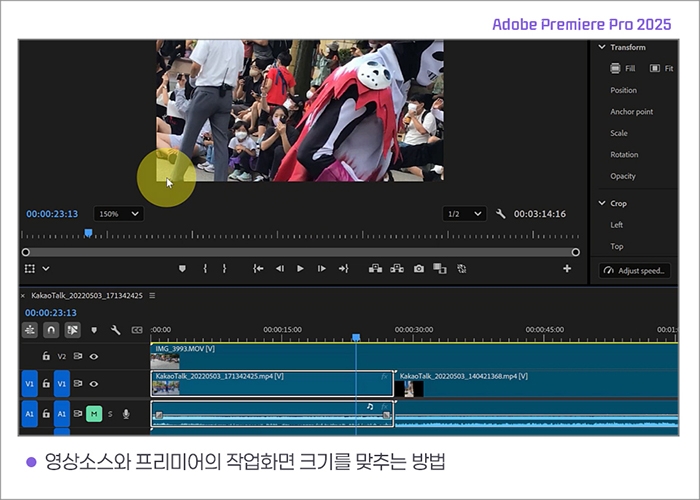The image size is (700, 500).
Task: Mark In point in Program Monitor
Action: pos(205,268)
